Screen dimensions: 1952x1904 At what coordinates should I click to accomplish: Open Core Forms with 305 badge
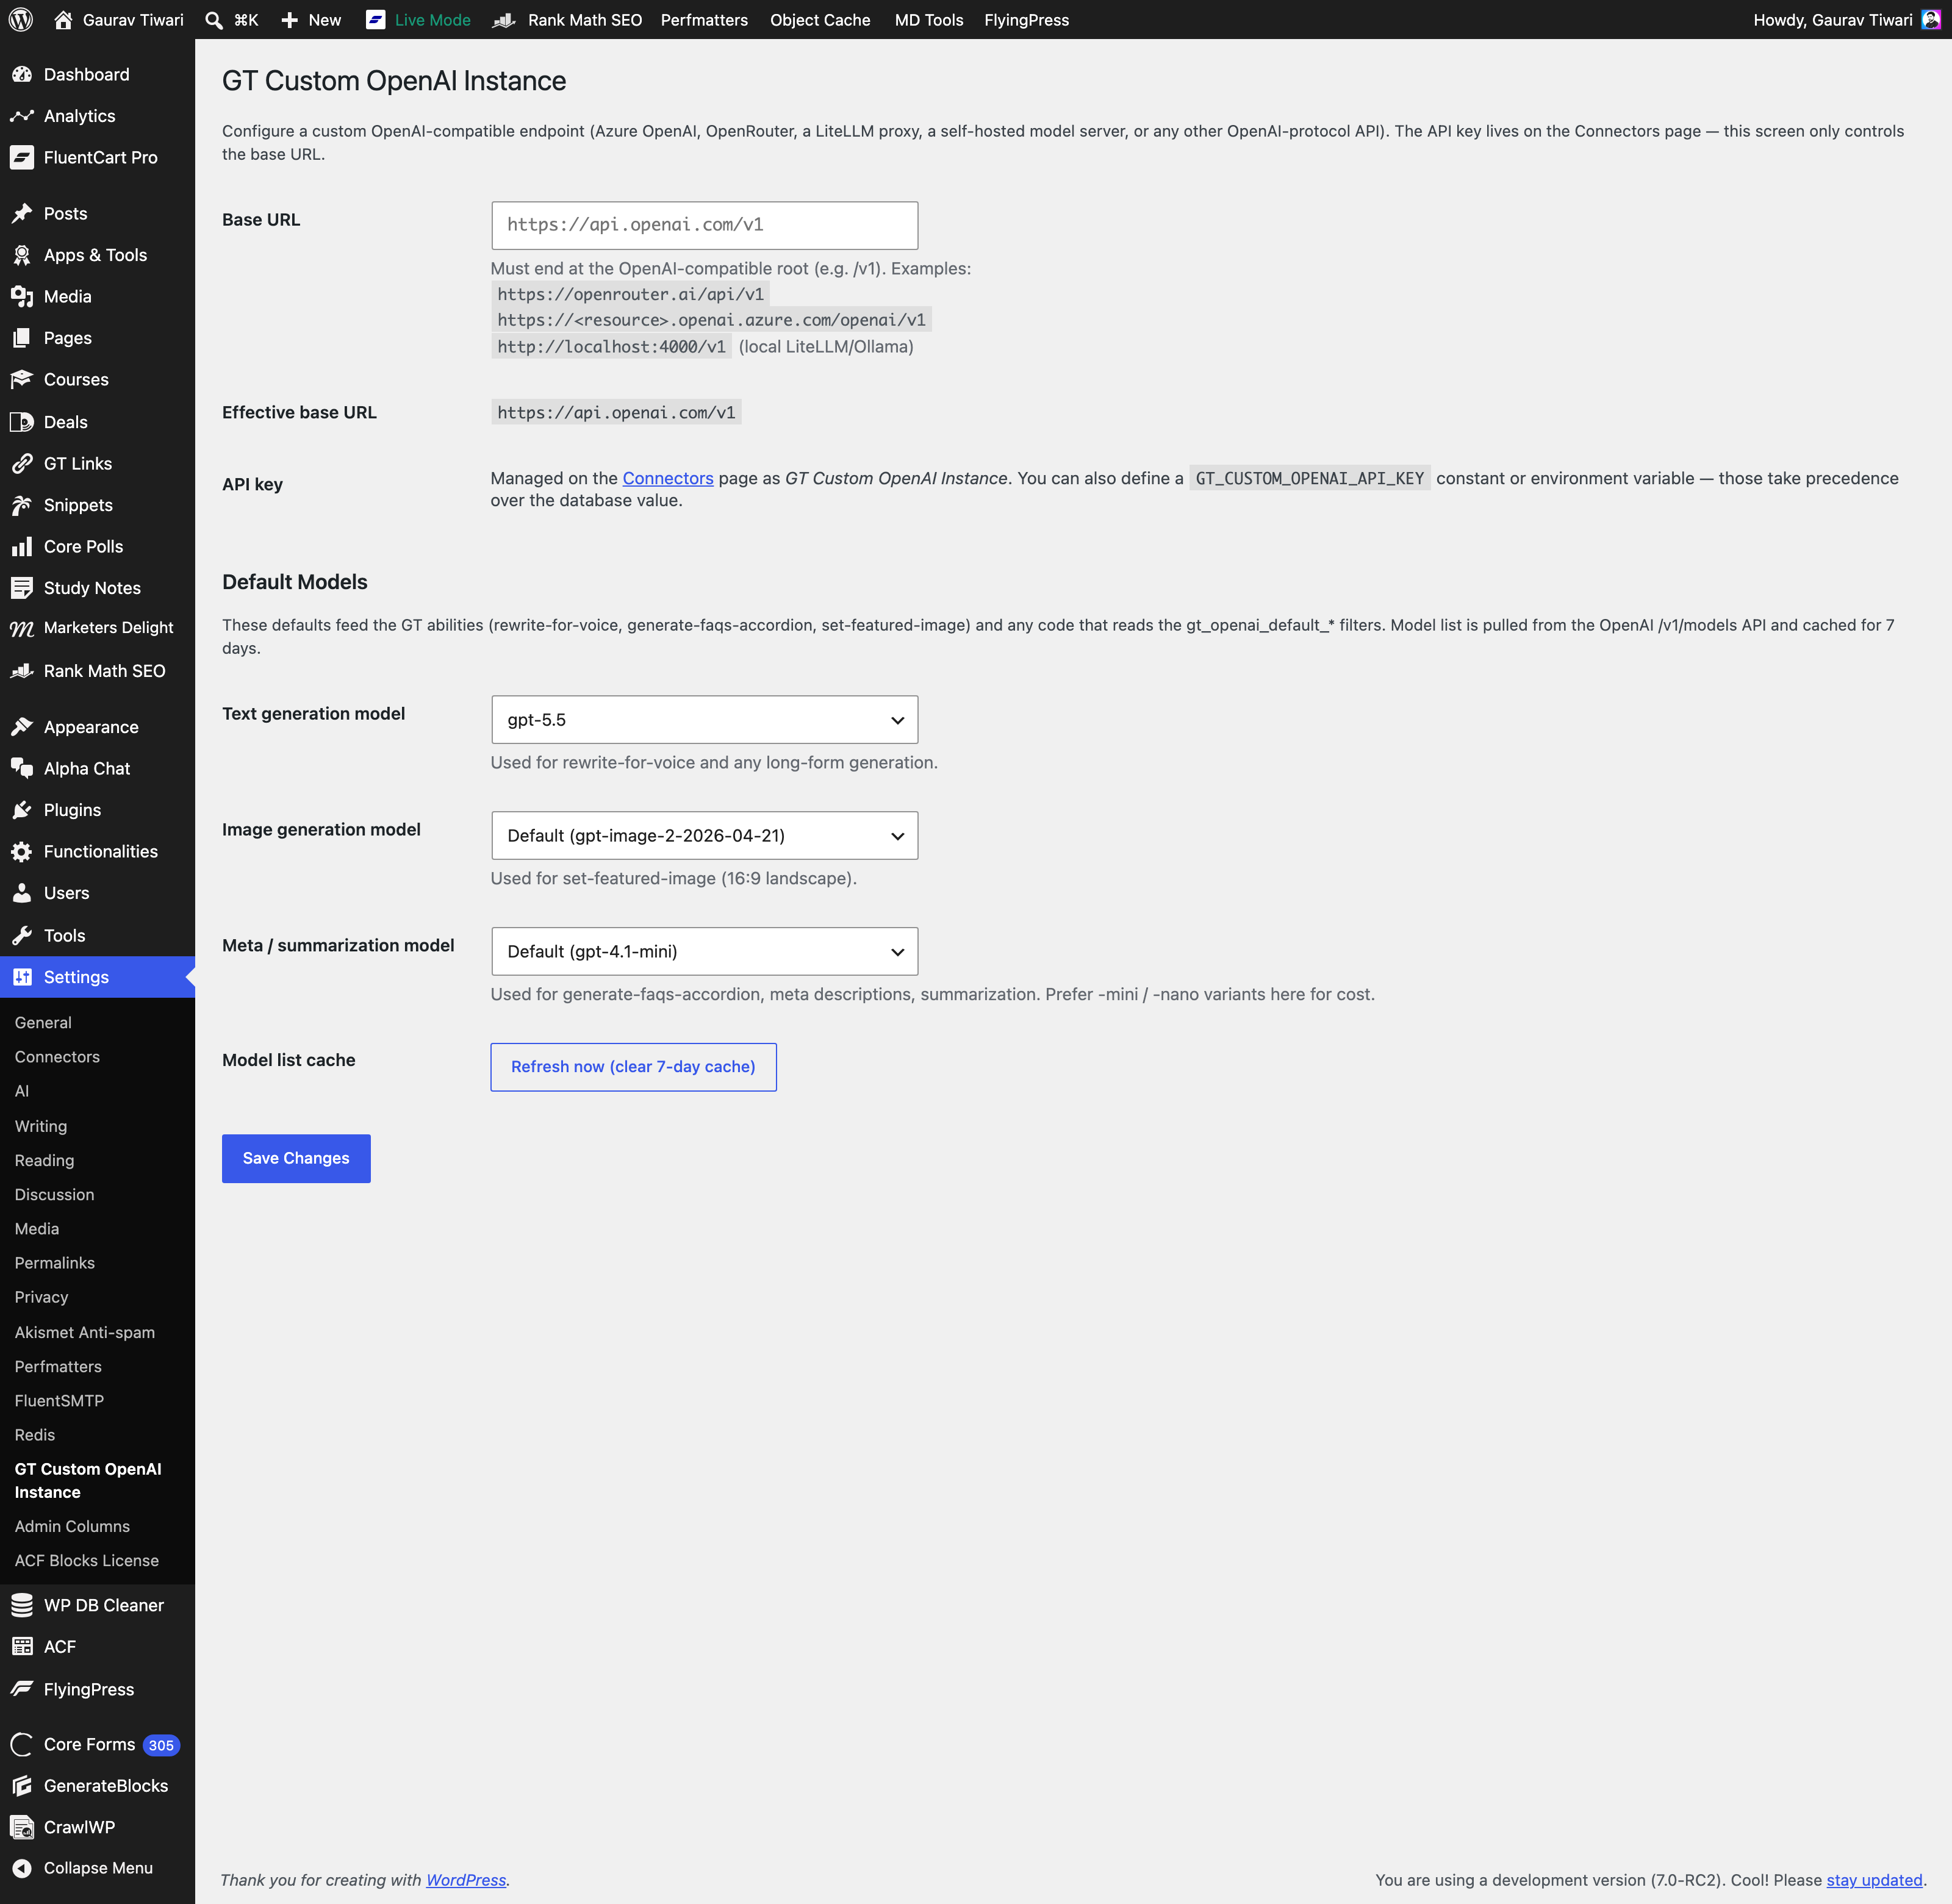tap(97, 1745)
